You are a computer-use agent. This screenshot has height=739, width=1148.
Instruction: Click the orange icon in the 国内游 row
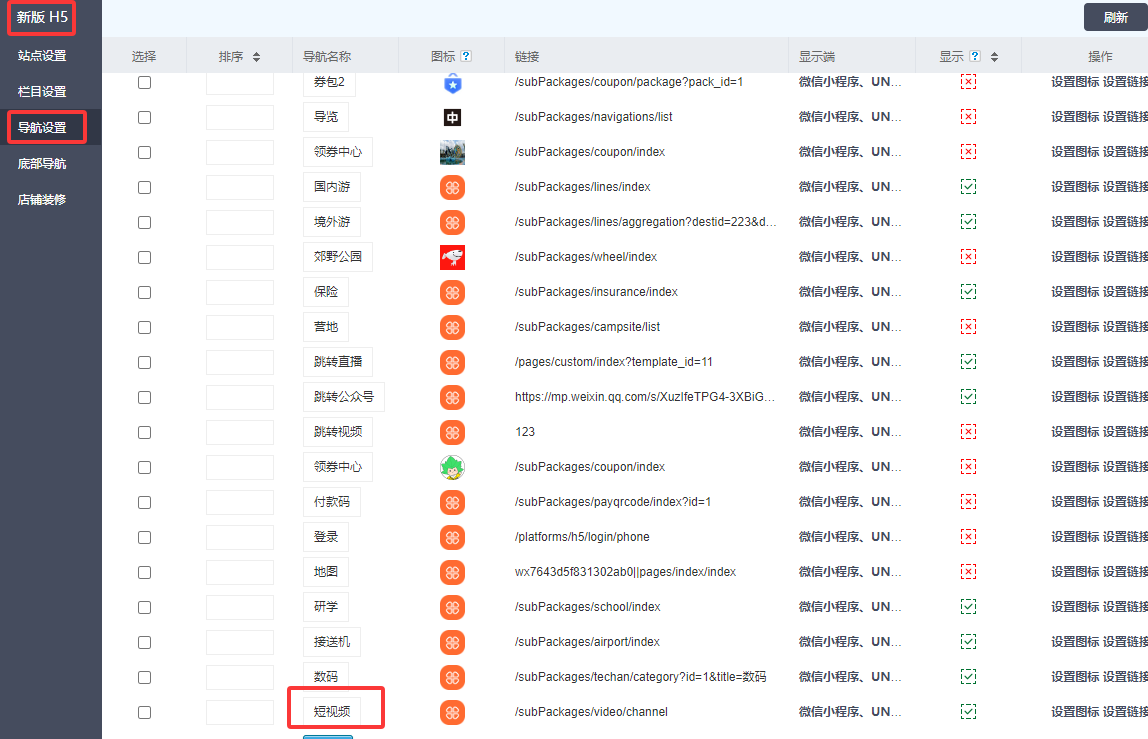452,187
